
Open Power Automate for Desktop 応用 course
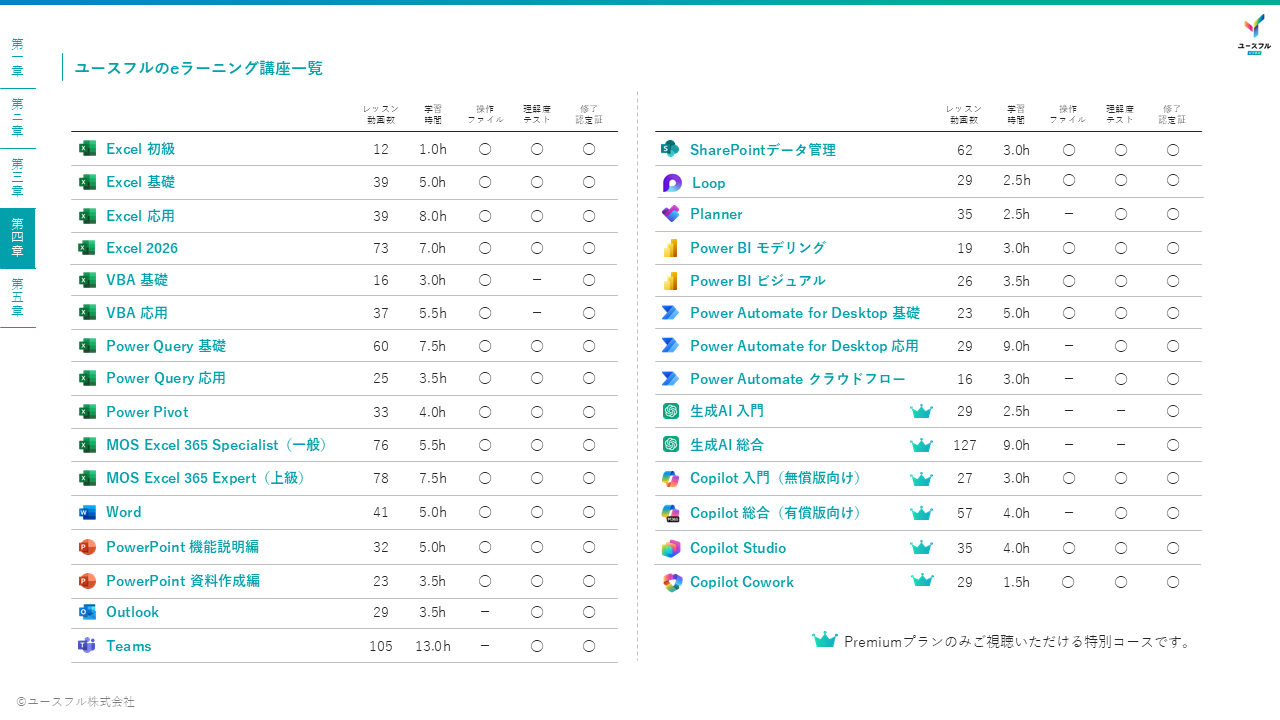point(804,346)
